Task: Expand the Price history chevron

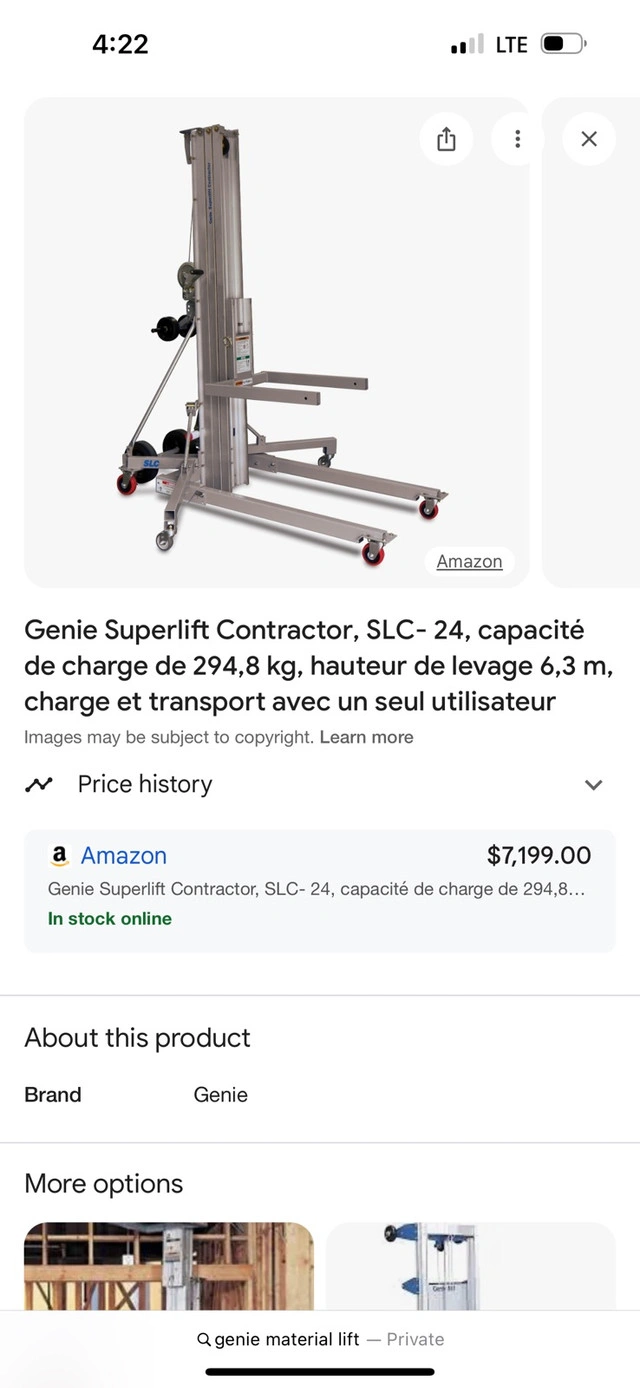Action: point(593,785)
